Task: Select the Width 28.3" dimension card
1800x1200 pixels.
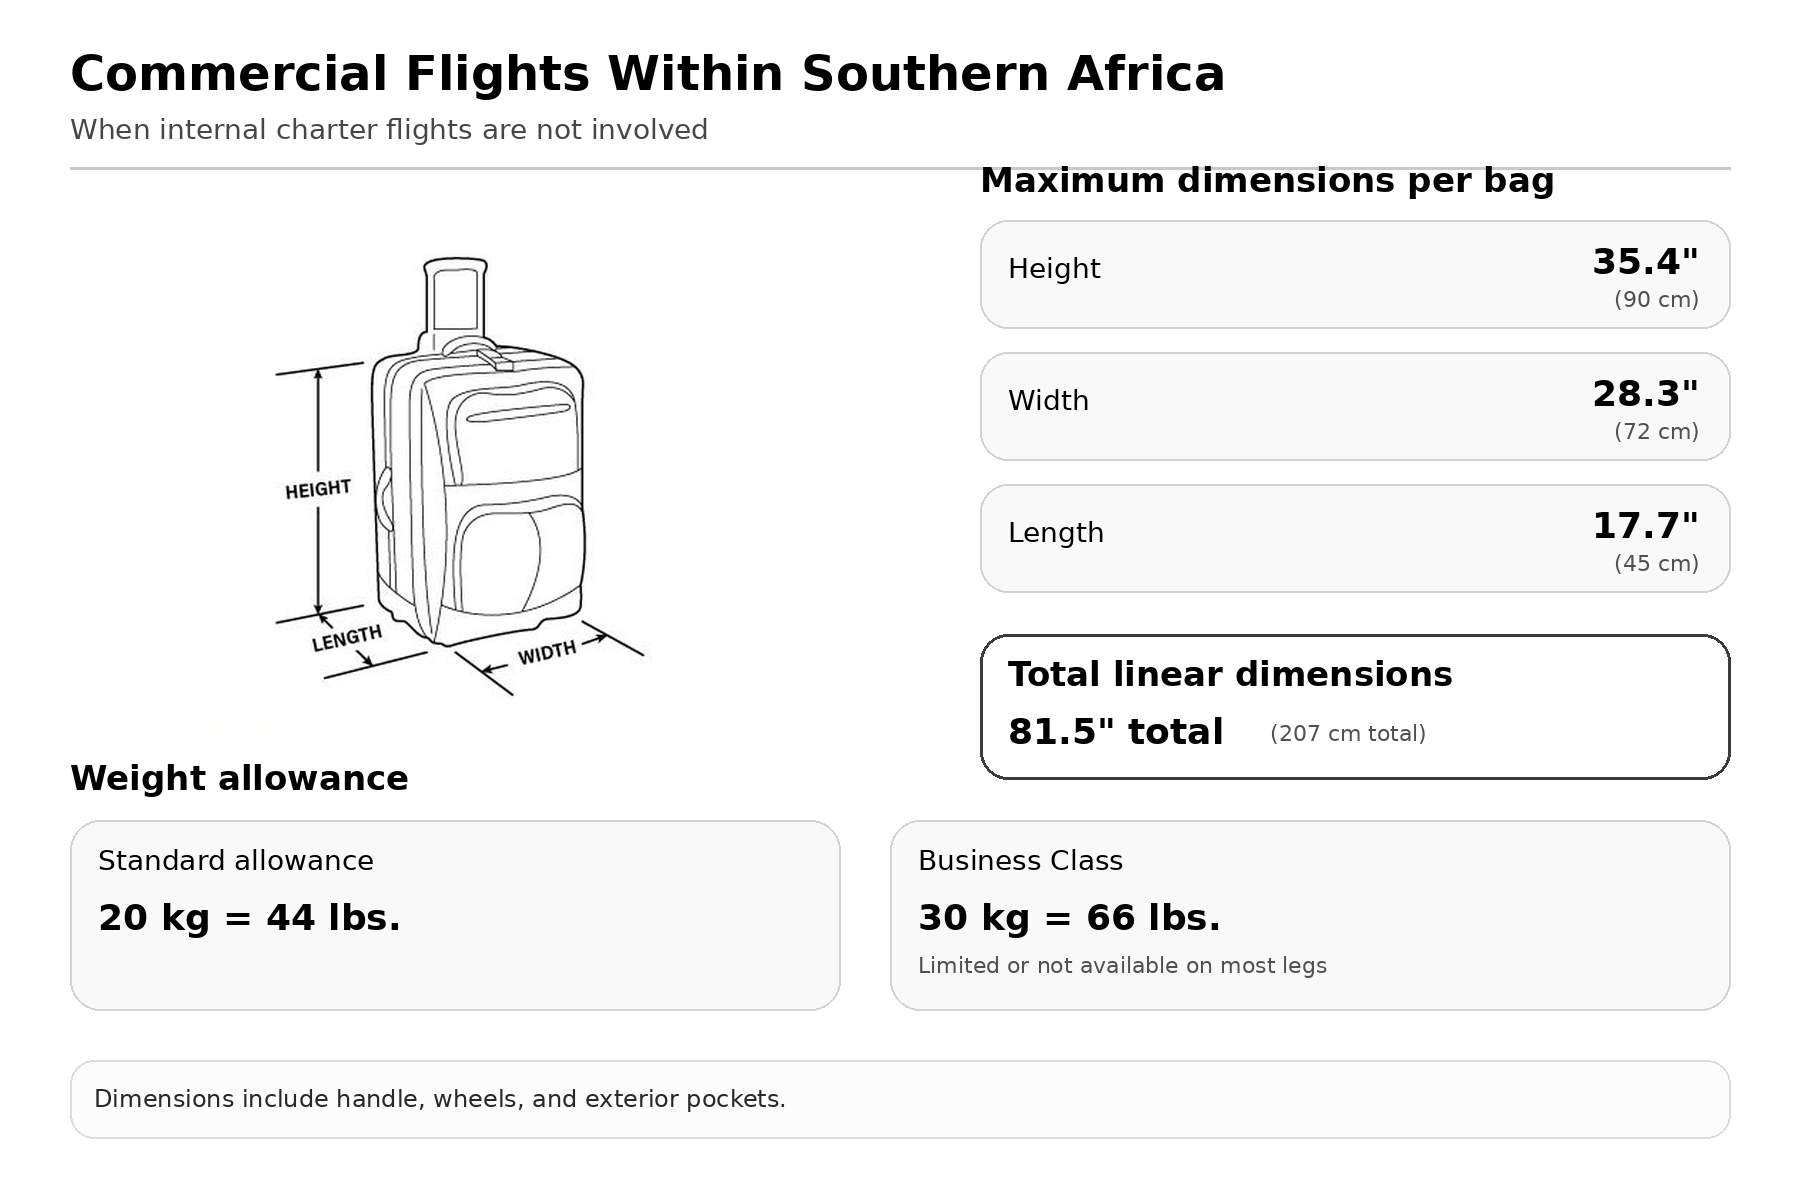Action: click(x=1354, y=407)
